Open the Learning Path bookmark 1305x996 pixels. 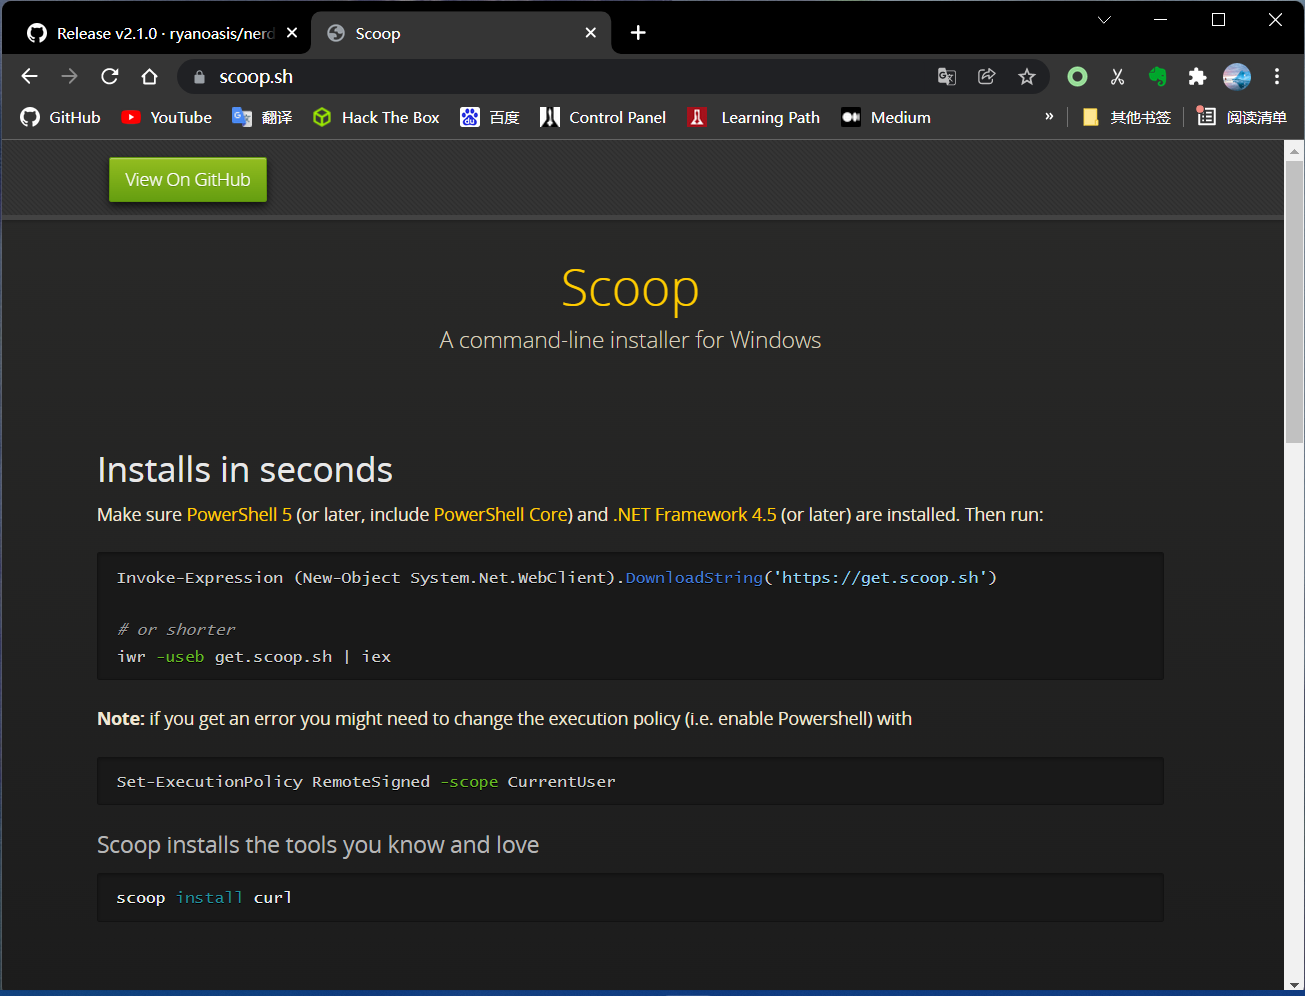pos(754,117)
